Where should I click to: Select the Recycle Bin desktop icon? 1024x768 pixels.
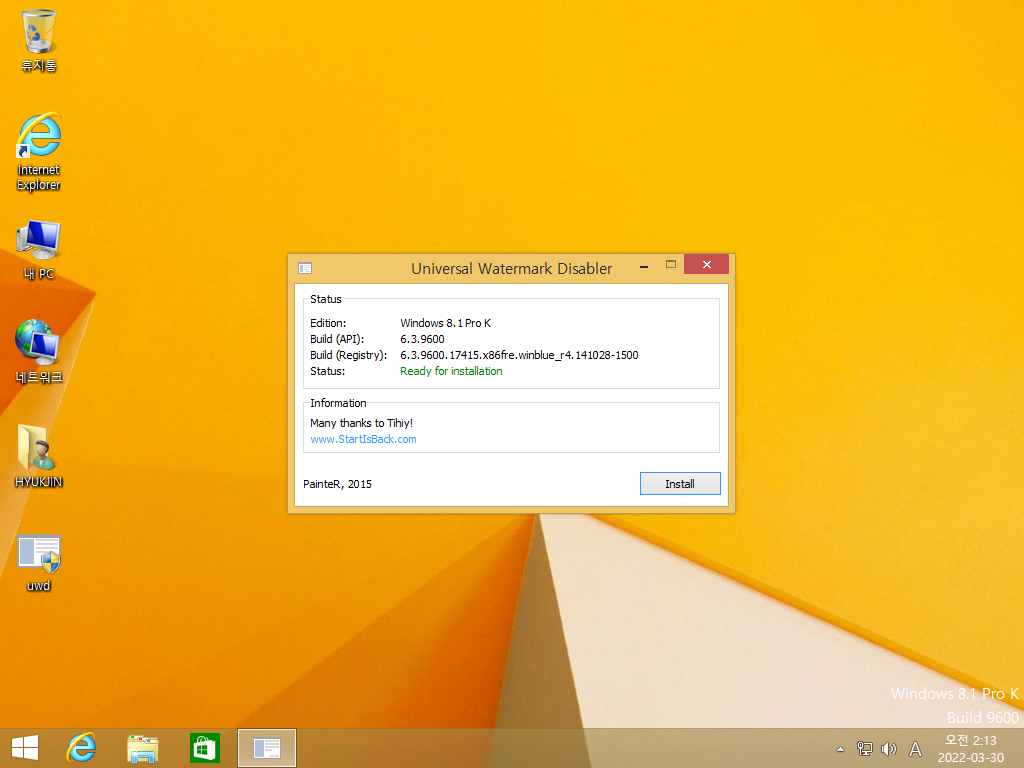[39, 40]
